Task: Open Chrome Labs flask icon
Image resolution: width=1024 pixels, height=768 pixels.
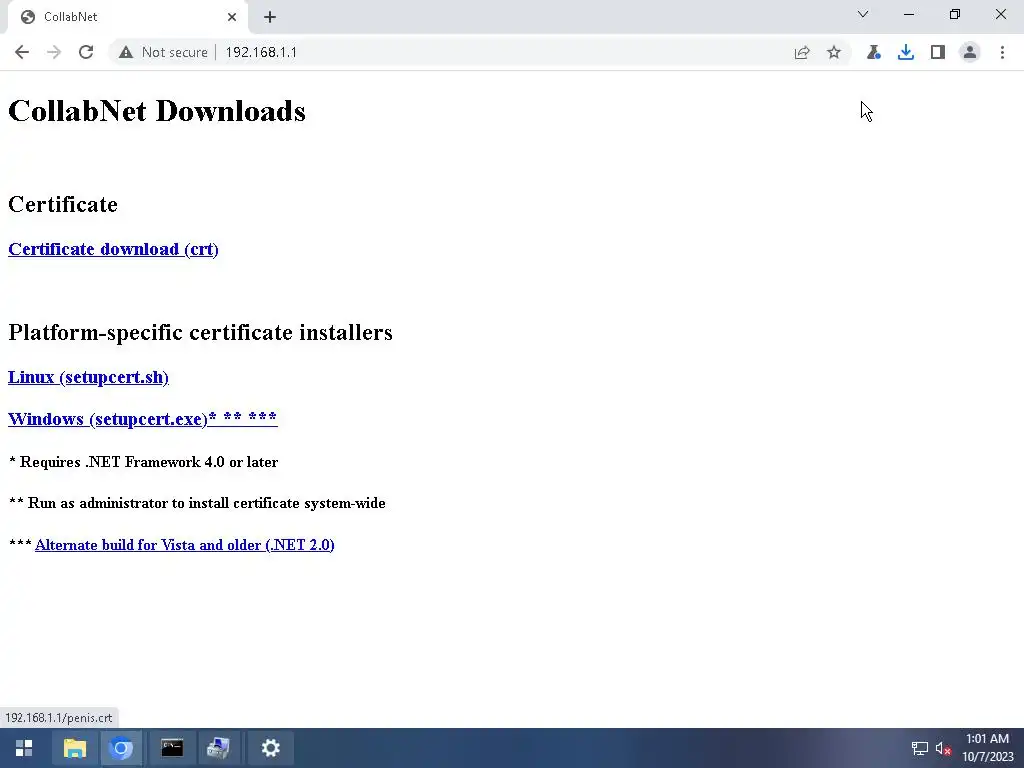Action: (874, 52)
